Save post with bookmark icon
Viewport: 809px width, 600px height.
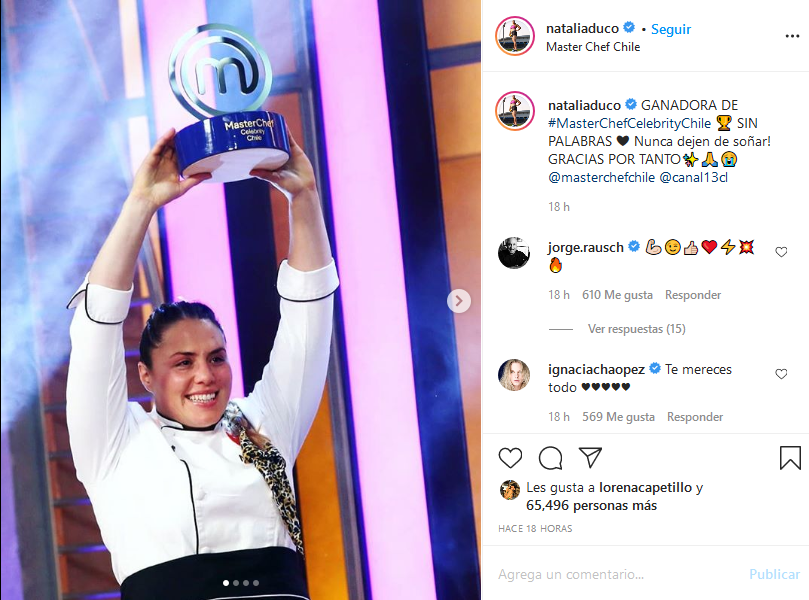click(790, 458)
